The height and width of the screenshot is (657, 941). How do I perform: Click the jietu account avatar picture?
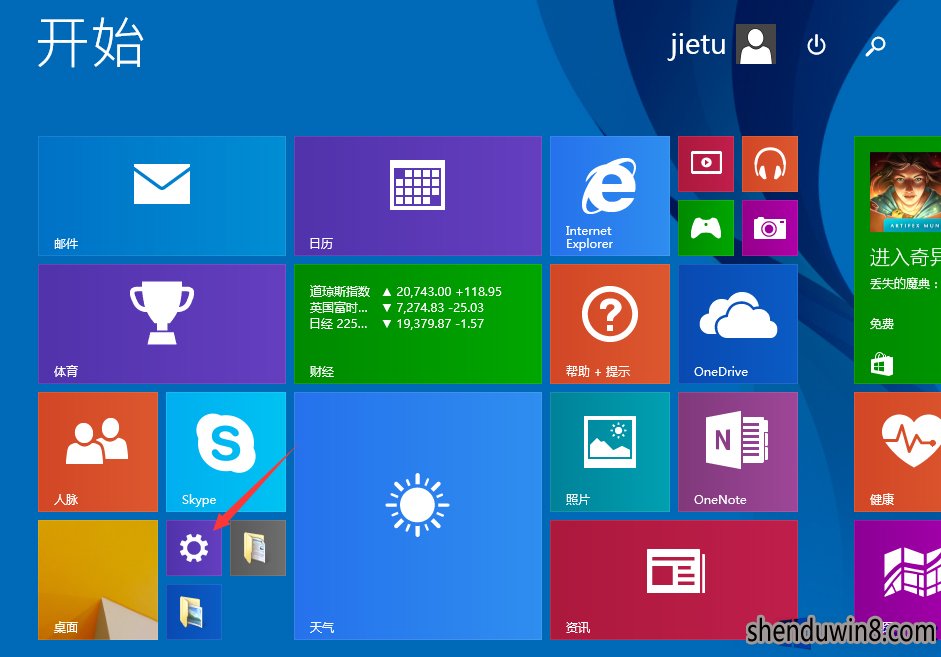[x=756, y=44]
